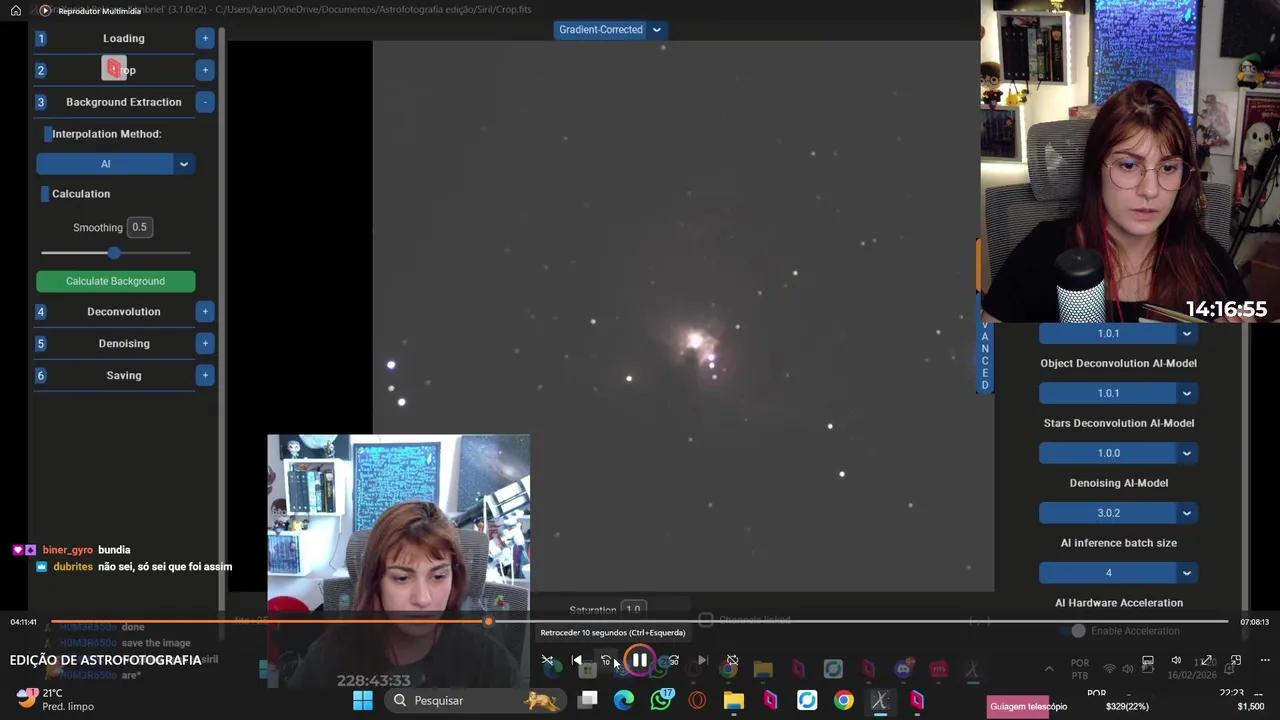Open AI inference batch size dropdown
1280x720 pixels.
click(1118, 573)
